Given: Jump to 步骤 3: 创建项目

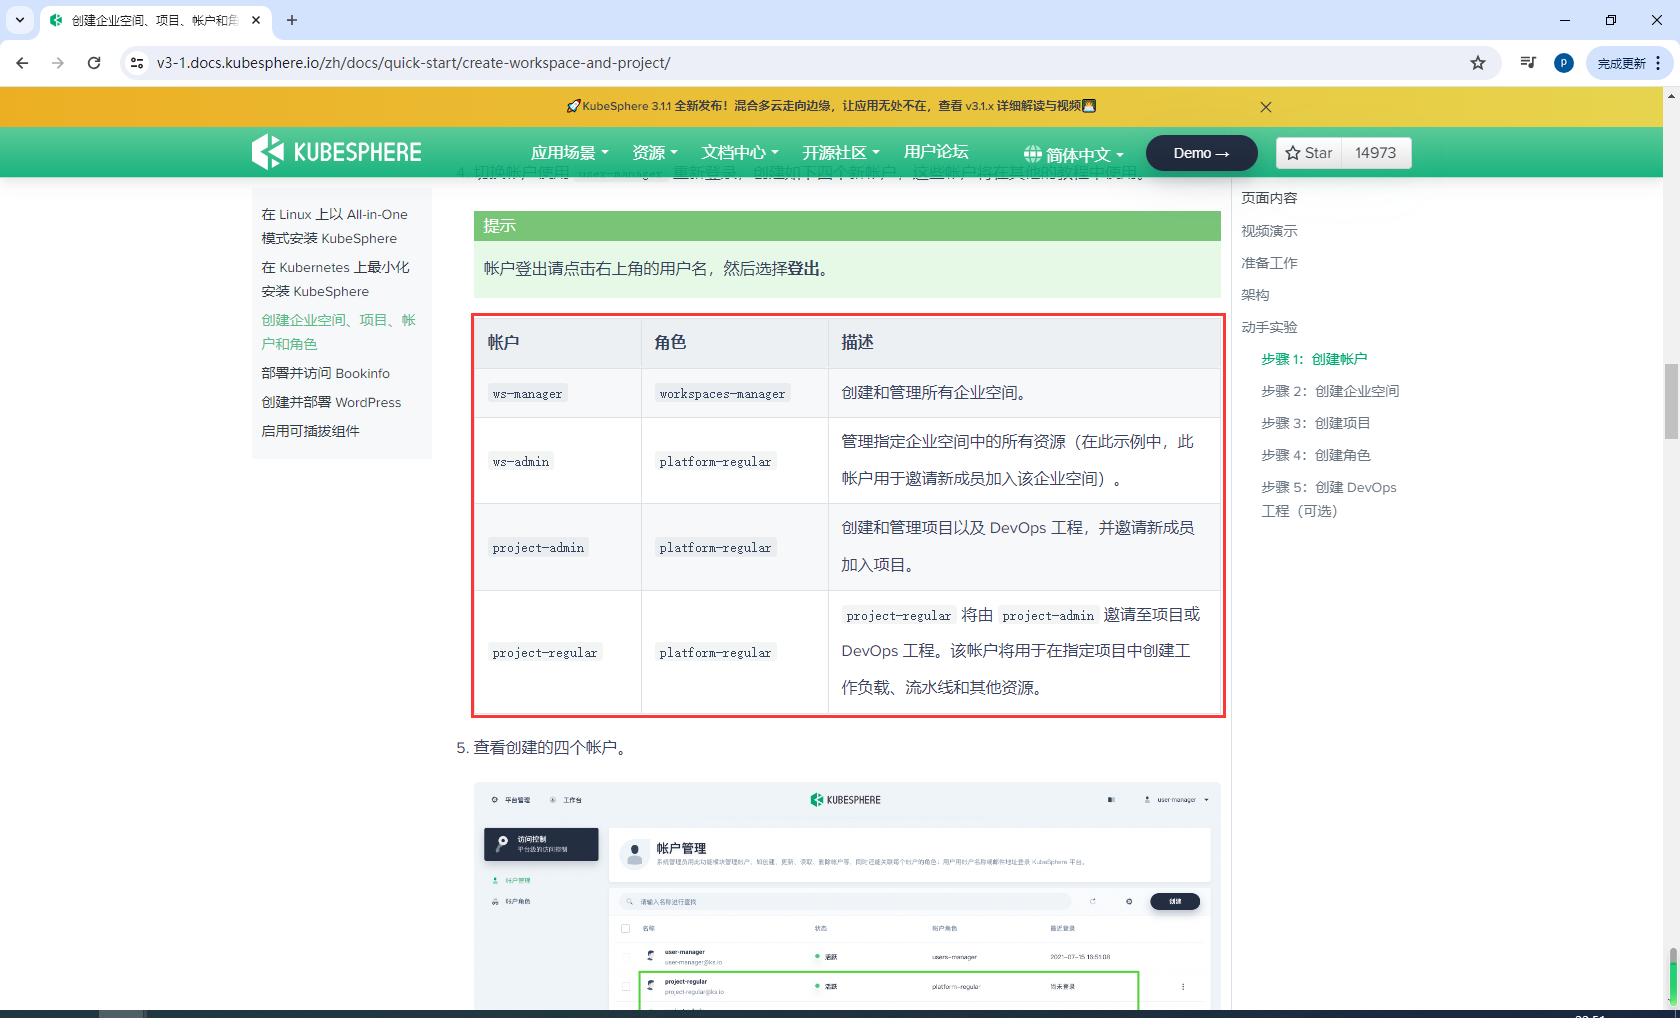Looking at the screenshot, I should point(1316,423).
